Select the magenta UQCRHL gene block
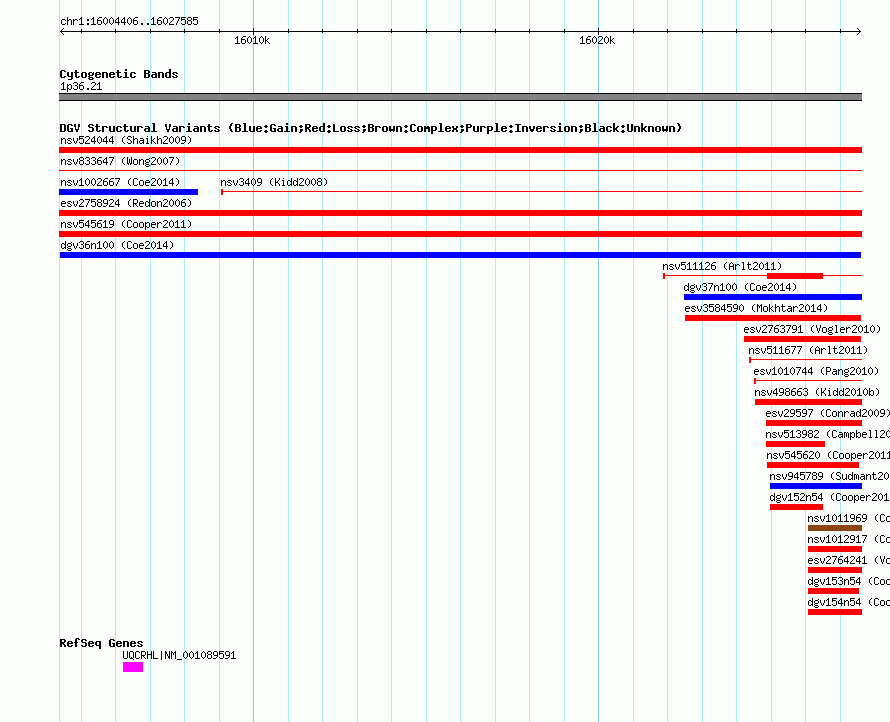This screenshot has width=890, height=722. coord(133,668)
